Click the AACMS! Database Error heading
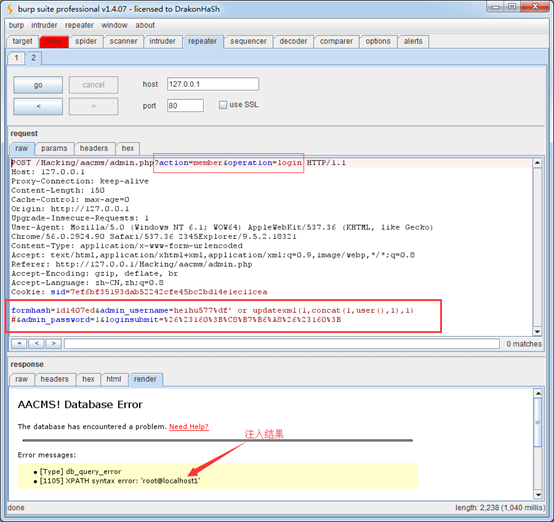The width and height of the screenshot is (554, 522). click(80, 405)
